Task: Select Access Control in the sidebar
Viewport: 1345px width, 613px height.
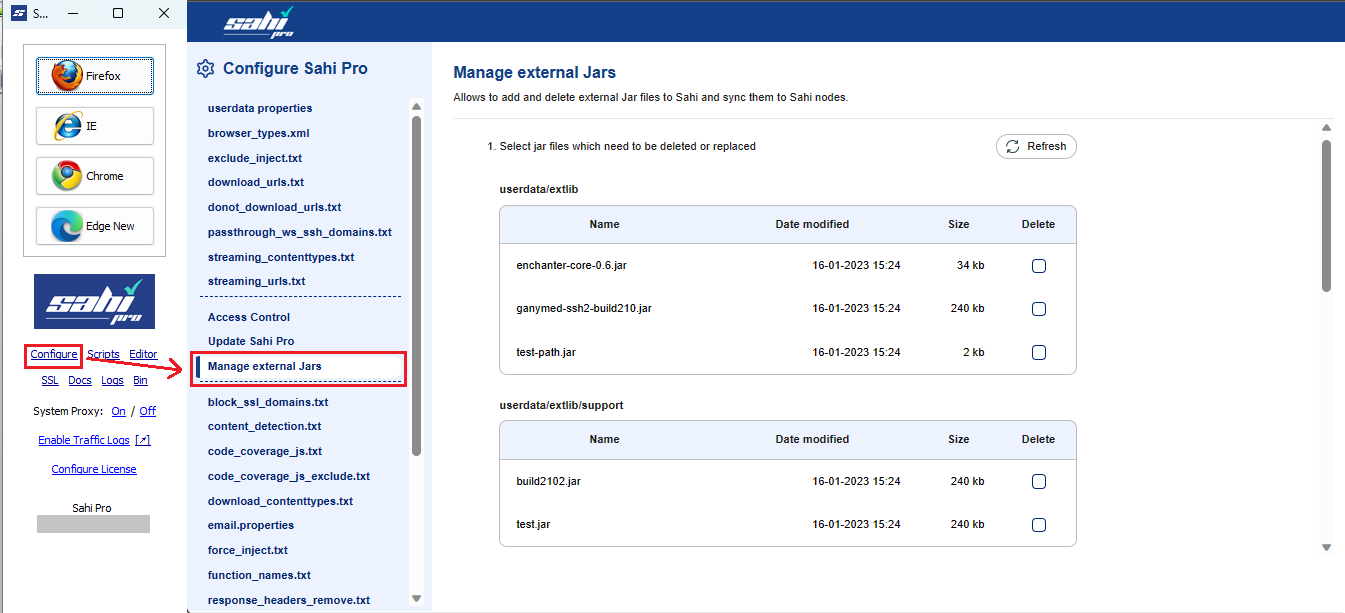Action: pyautogui.click(x=249, y=317)
